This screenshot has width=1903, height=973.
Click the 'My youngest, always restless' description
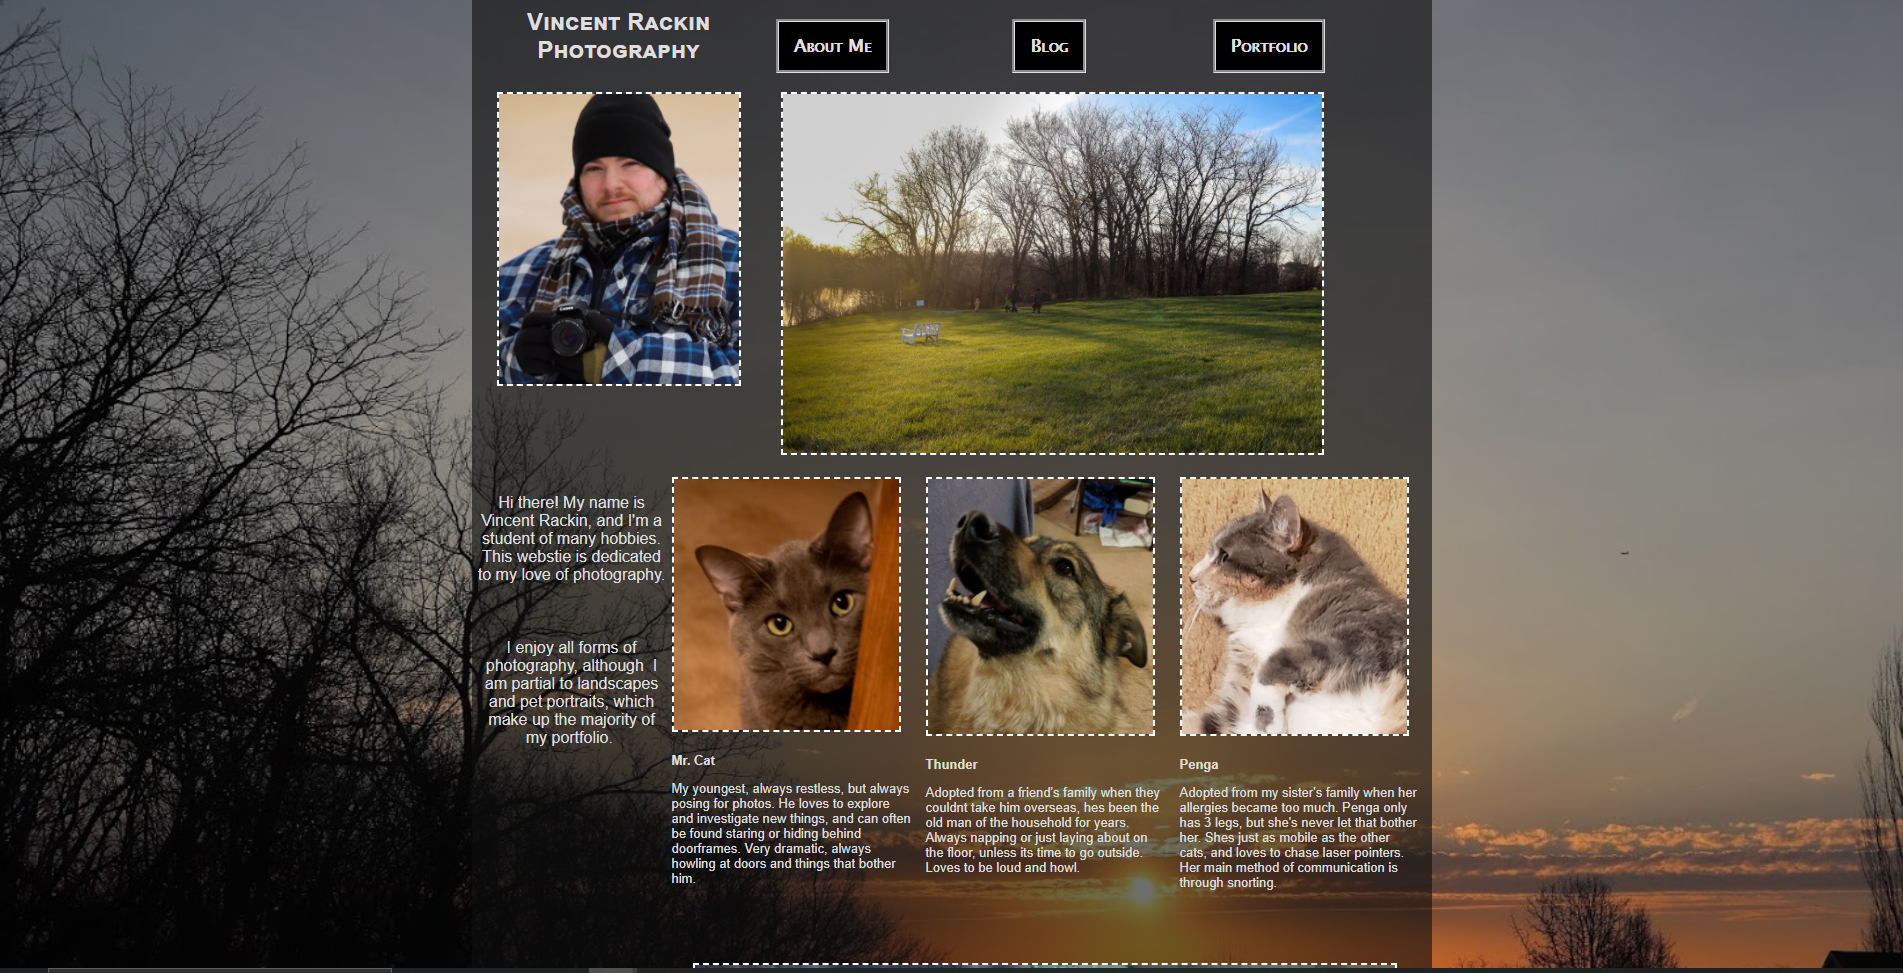coord(791,833)
